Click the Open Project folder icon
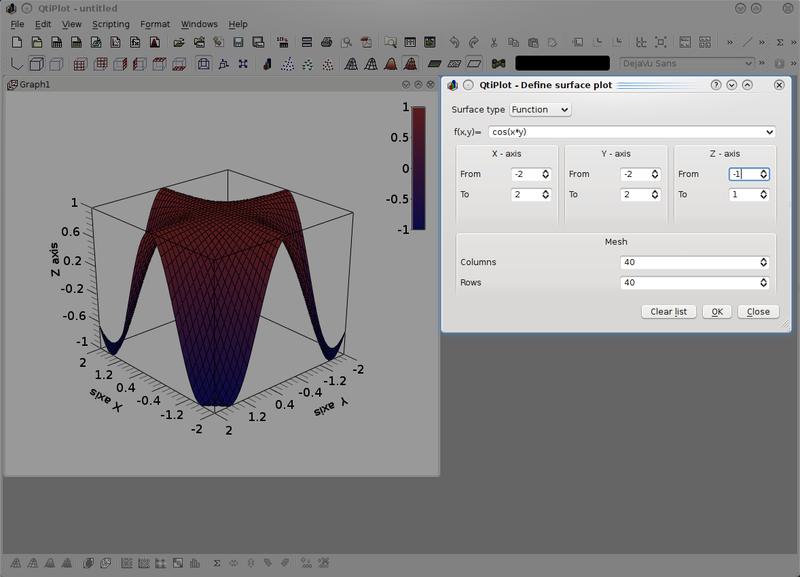This screenshot has height=577, width=800. click(x=179, y=43)
